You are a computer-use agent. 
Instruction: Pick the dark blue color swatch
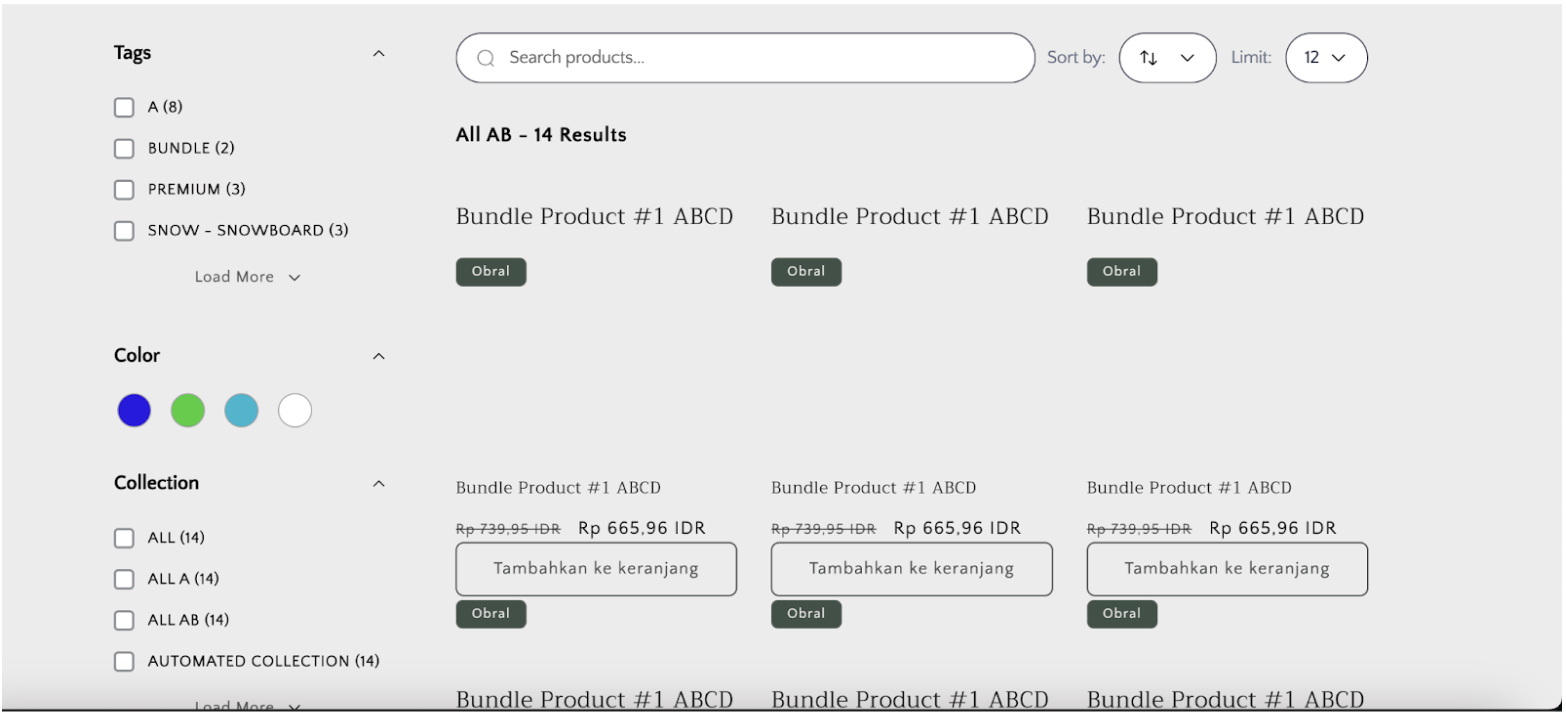[134, 410]
